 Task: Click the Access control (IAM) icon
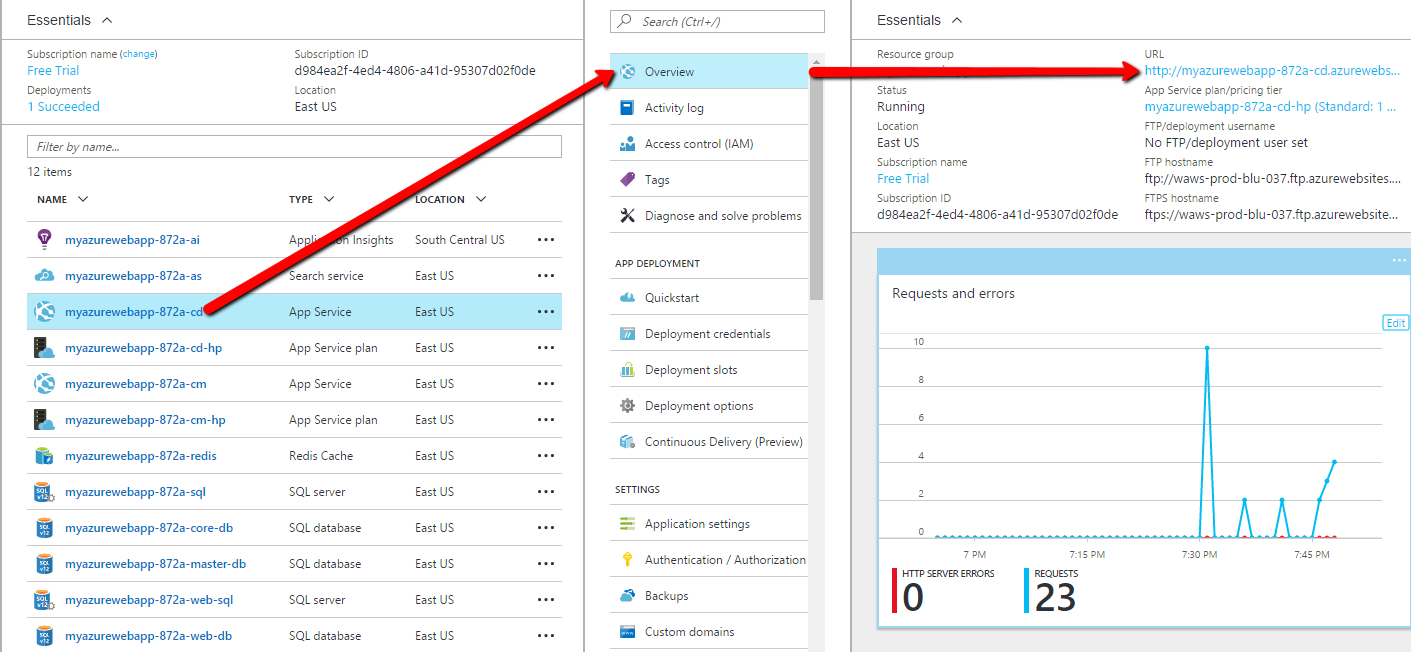click(x=628, y=144)
